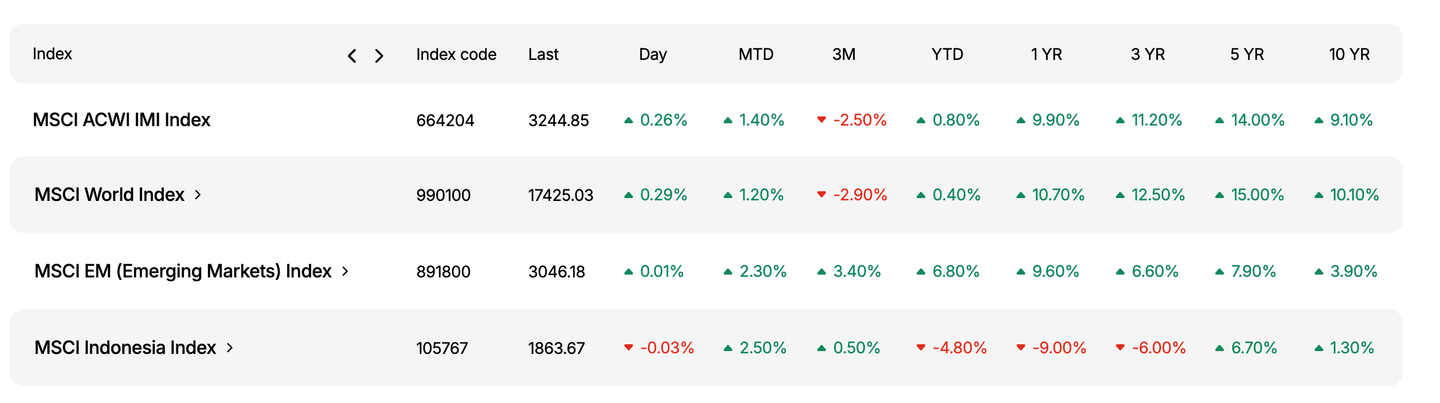Open the MSCI World Index link

[x=109, y=195]
